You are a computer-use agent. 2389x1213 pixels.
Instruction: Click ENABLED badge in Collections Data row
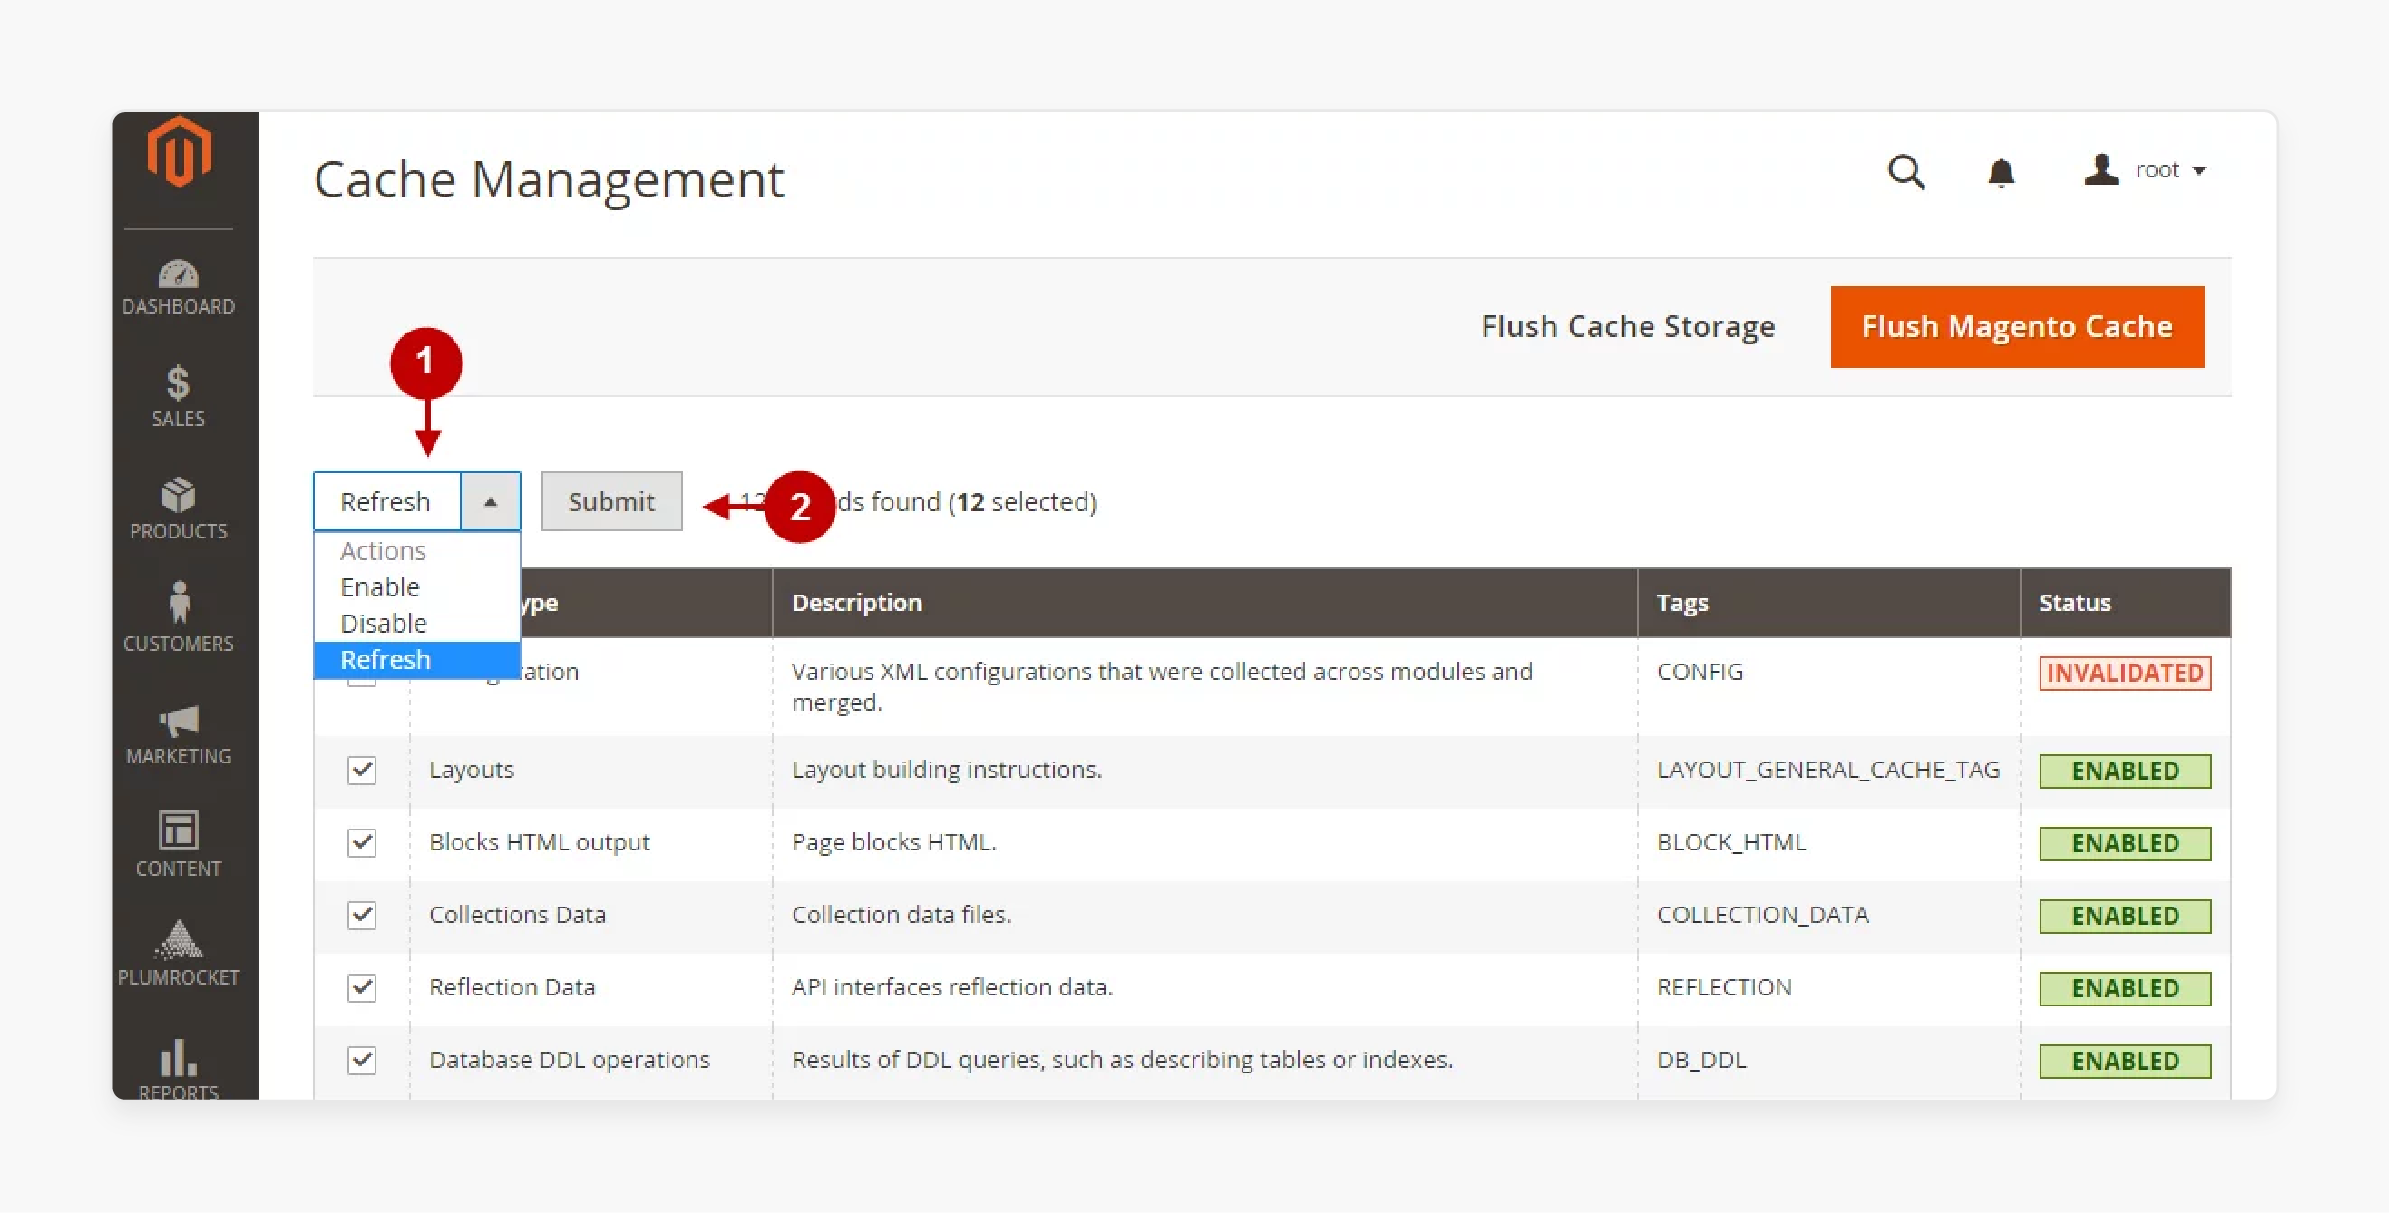2125,917
